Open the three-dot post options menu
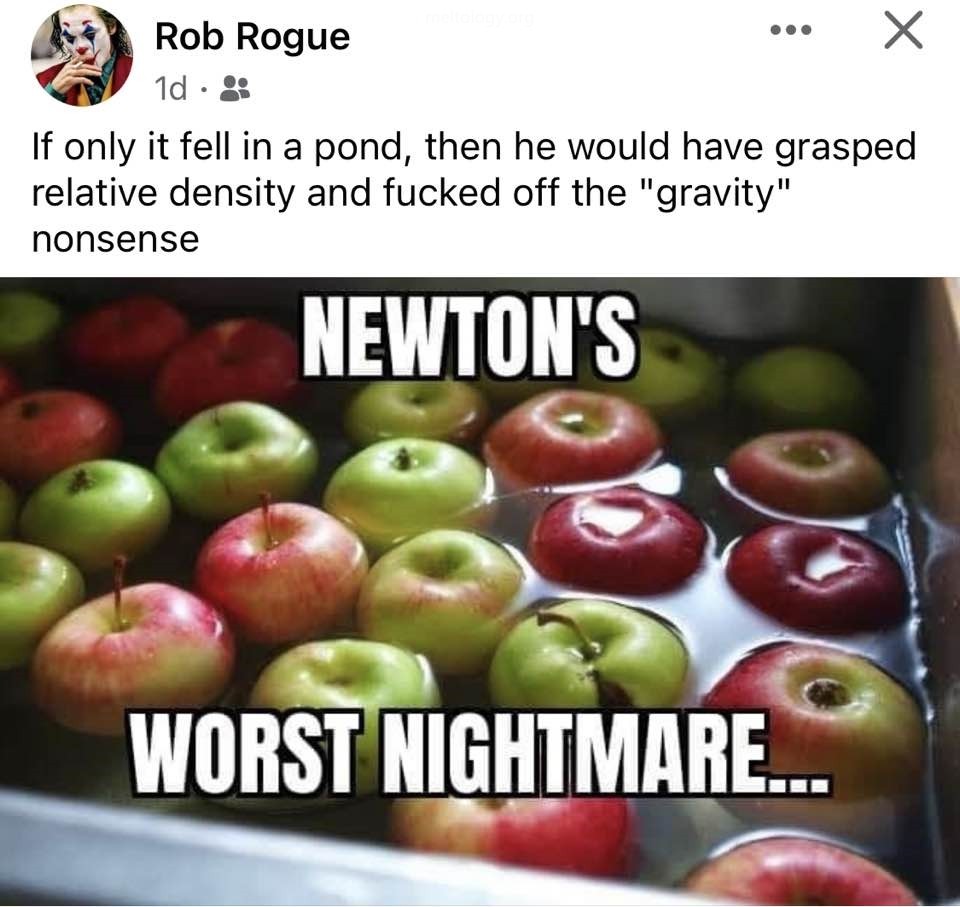 pos(791,29)
